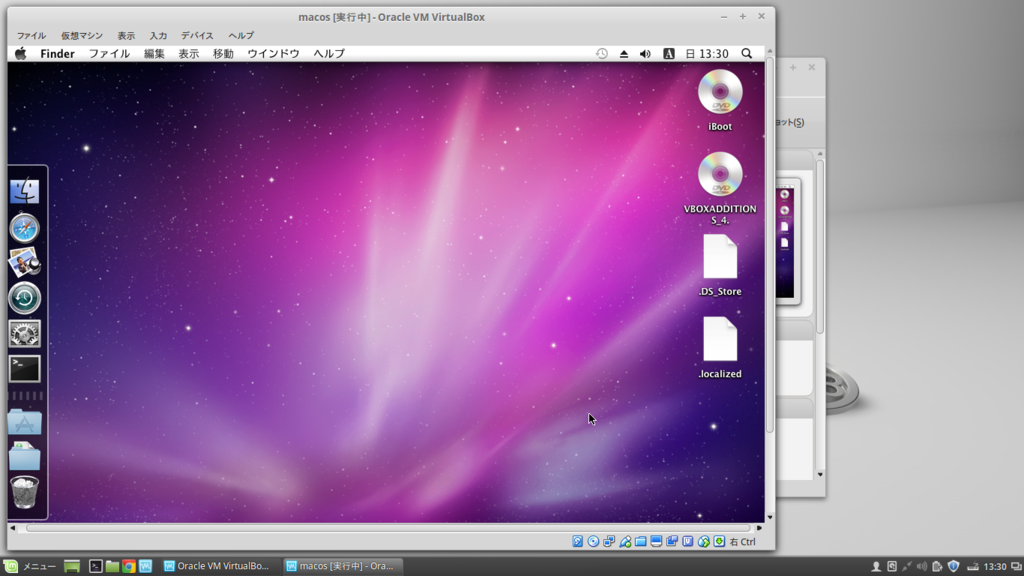Open file manager from taskbar launcher

112,566
